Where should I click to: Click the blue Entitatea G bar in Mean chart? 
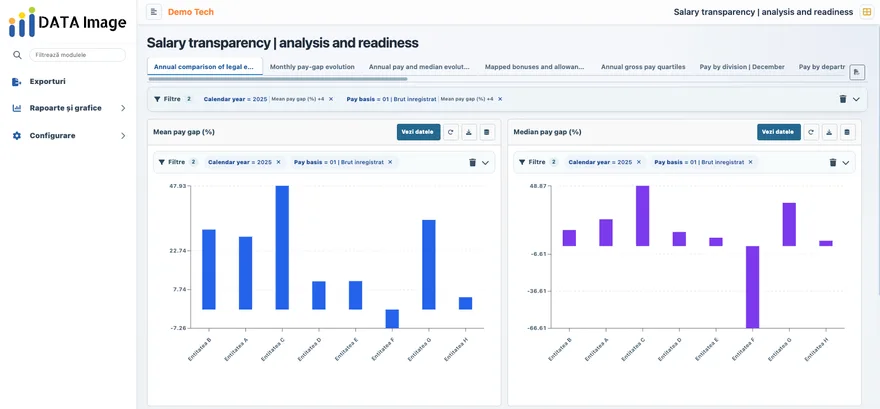429,265
